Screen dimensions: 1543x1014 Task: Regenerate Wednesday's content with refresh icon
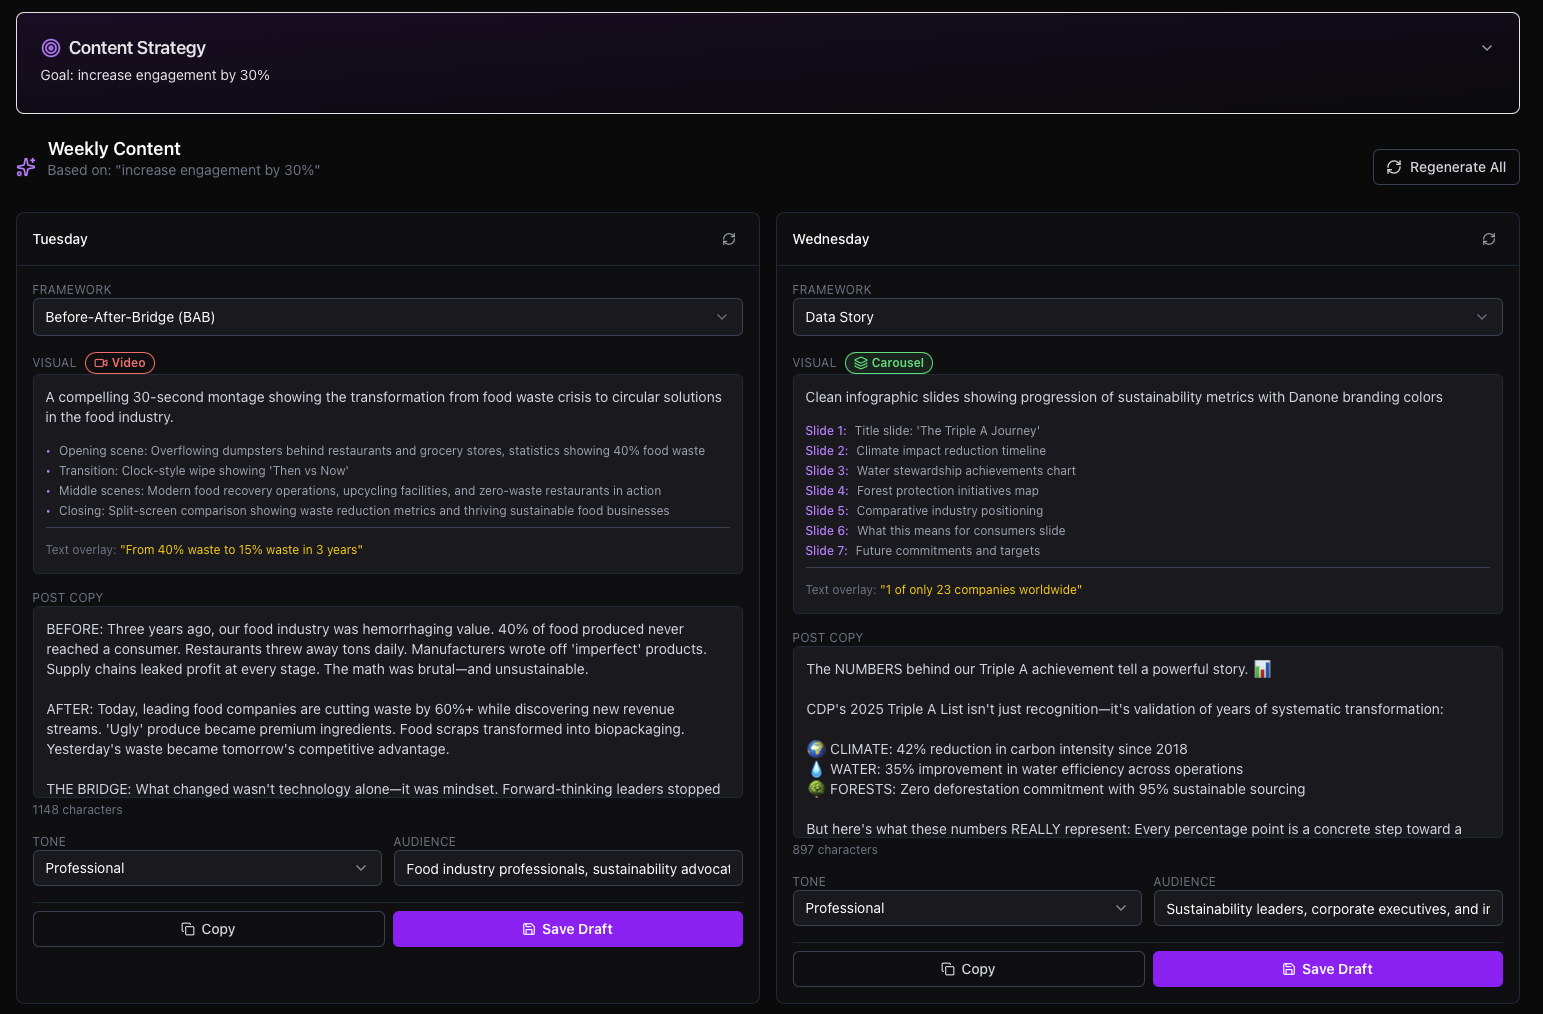coord(1489,239)
